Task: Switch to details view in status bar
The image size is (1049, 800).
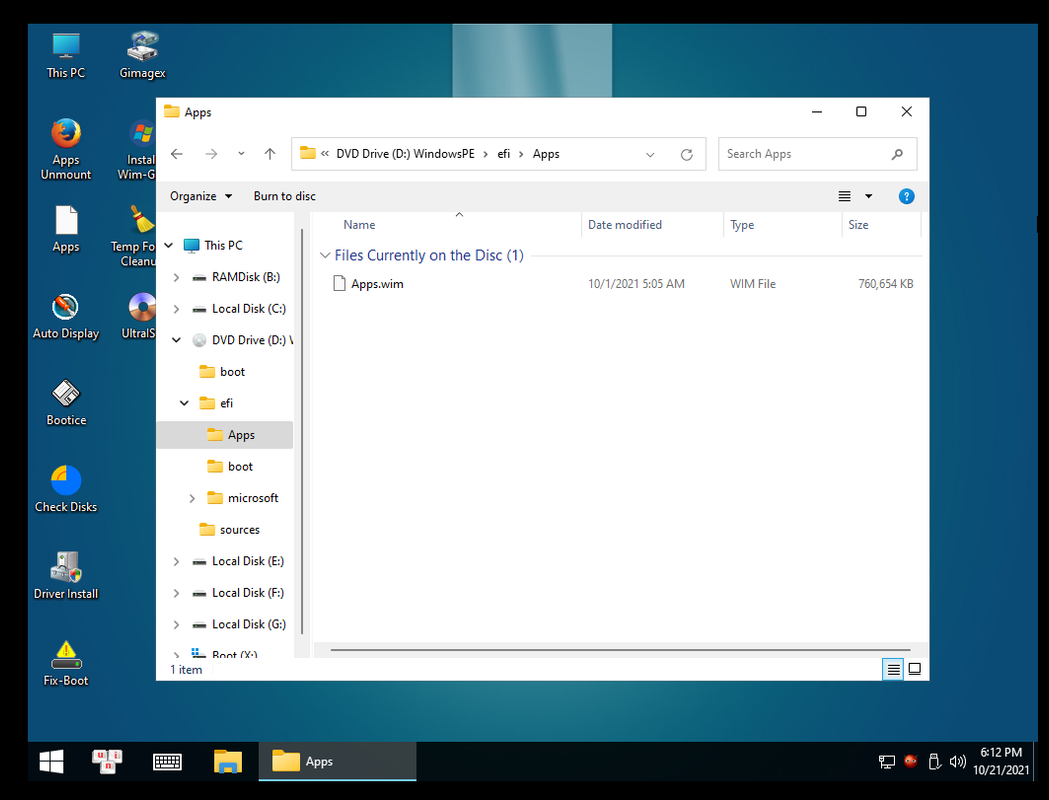Action: 893,669
